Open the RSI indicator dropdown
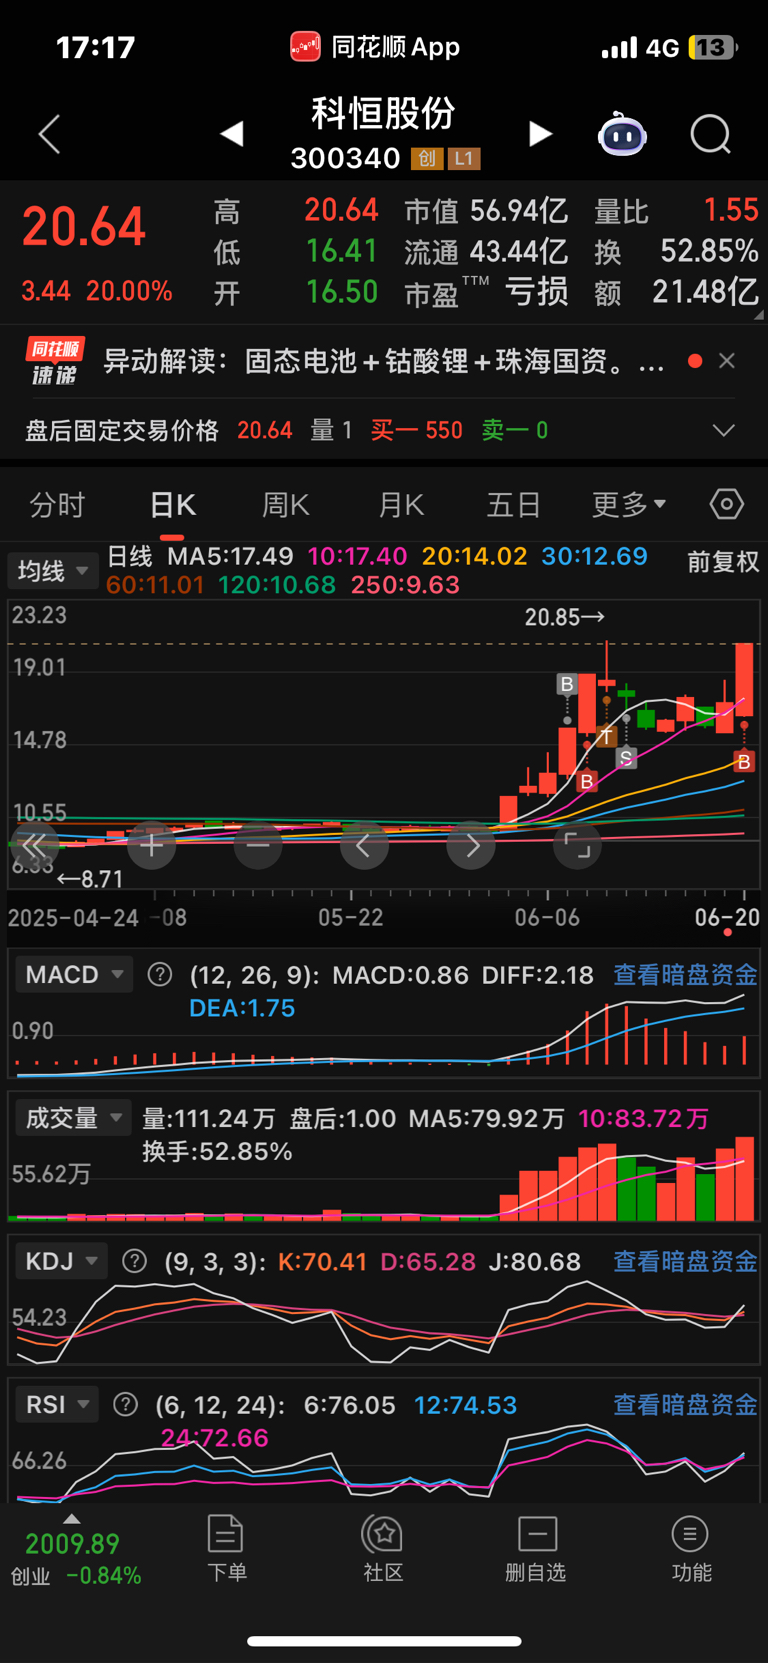 pyautogui.click(x=56, y=1404)
